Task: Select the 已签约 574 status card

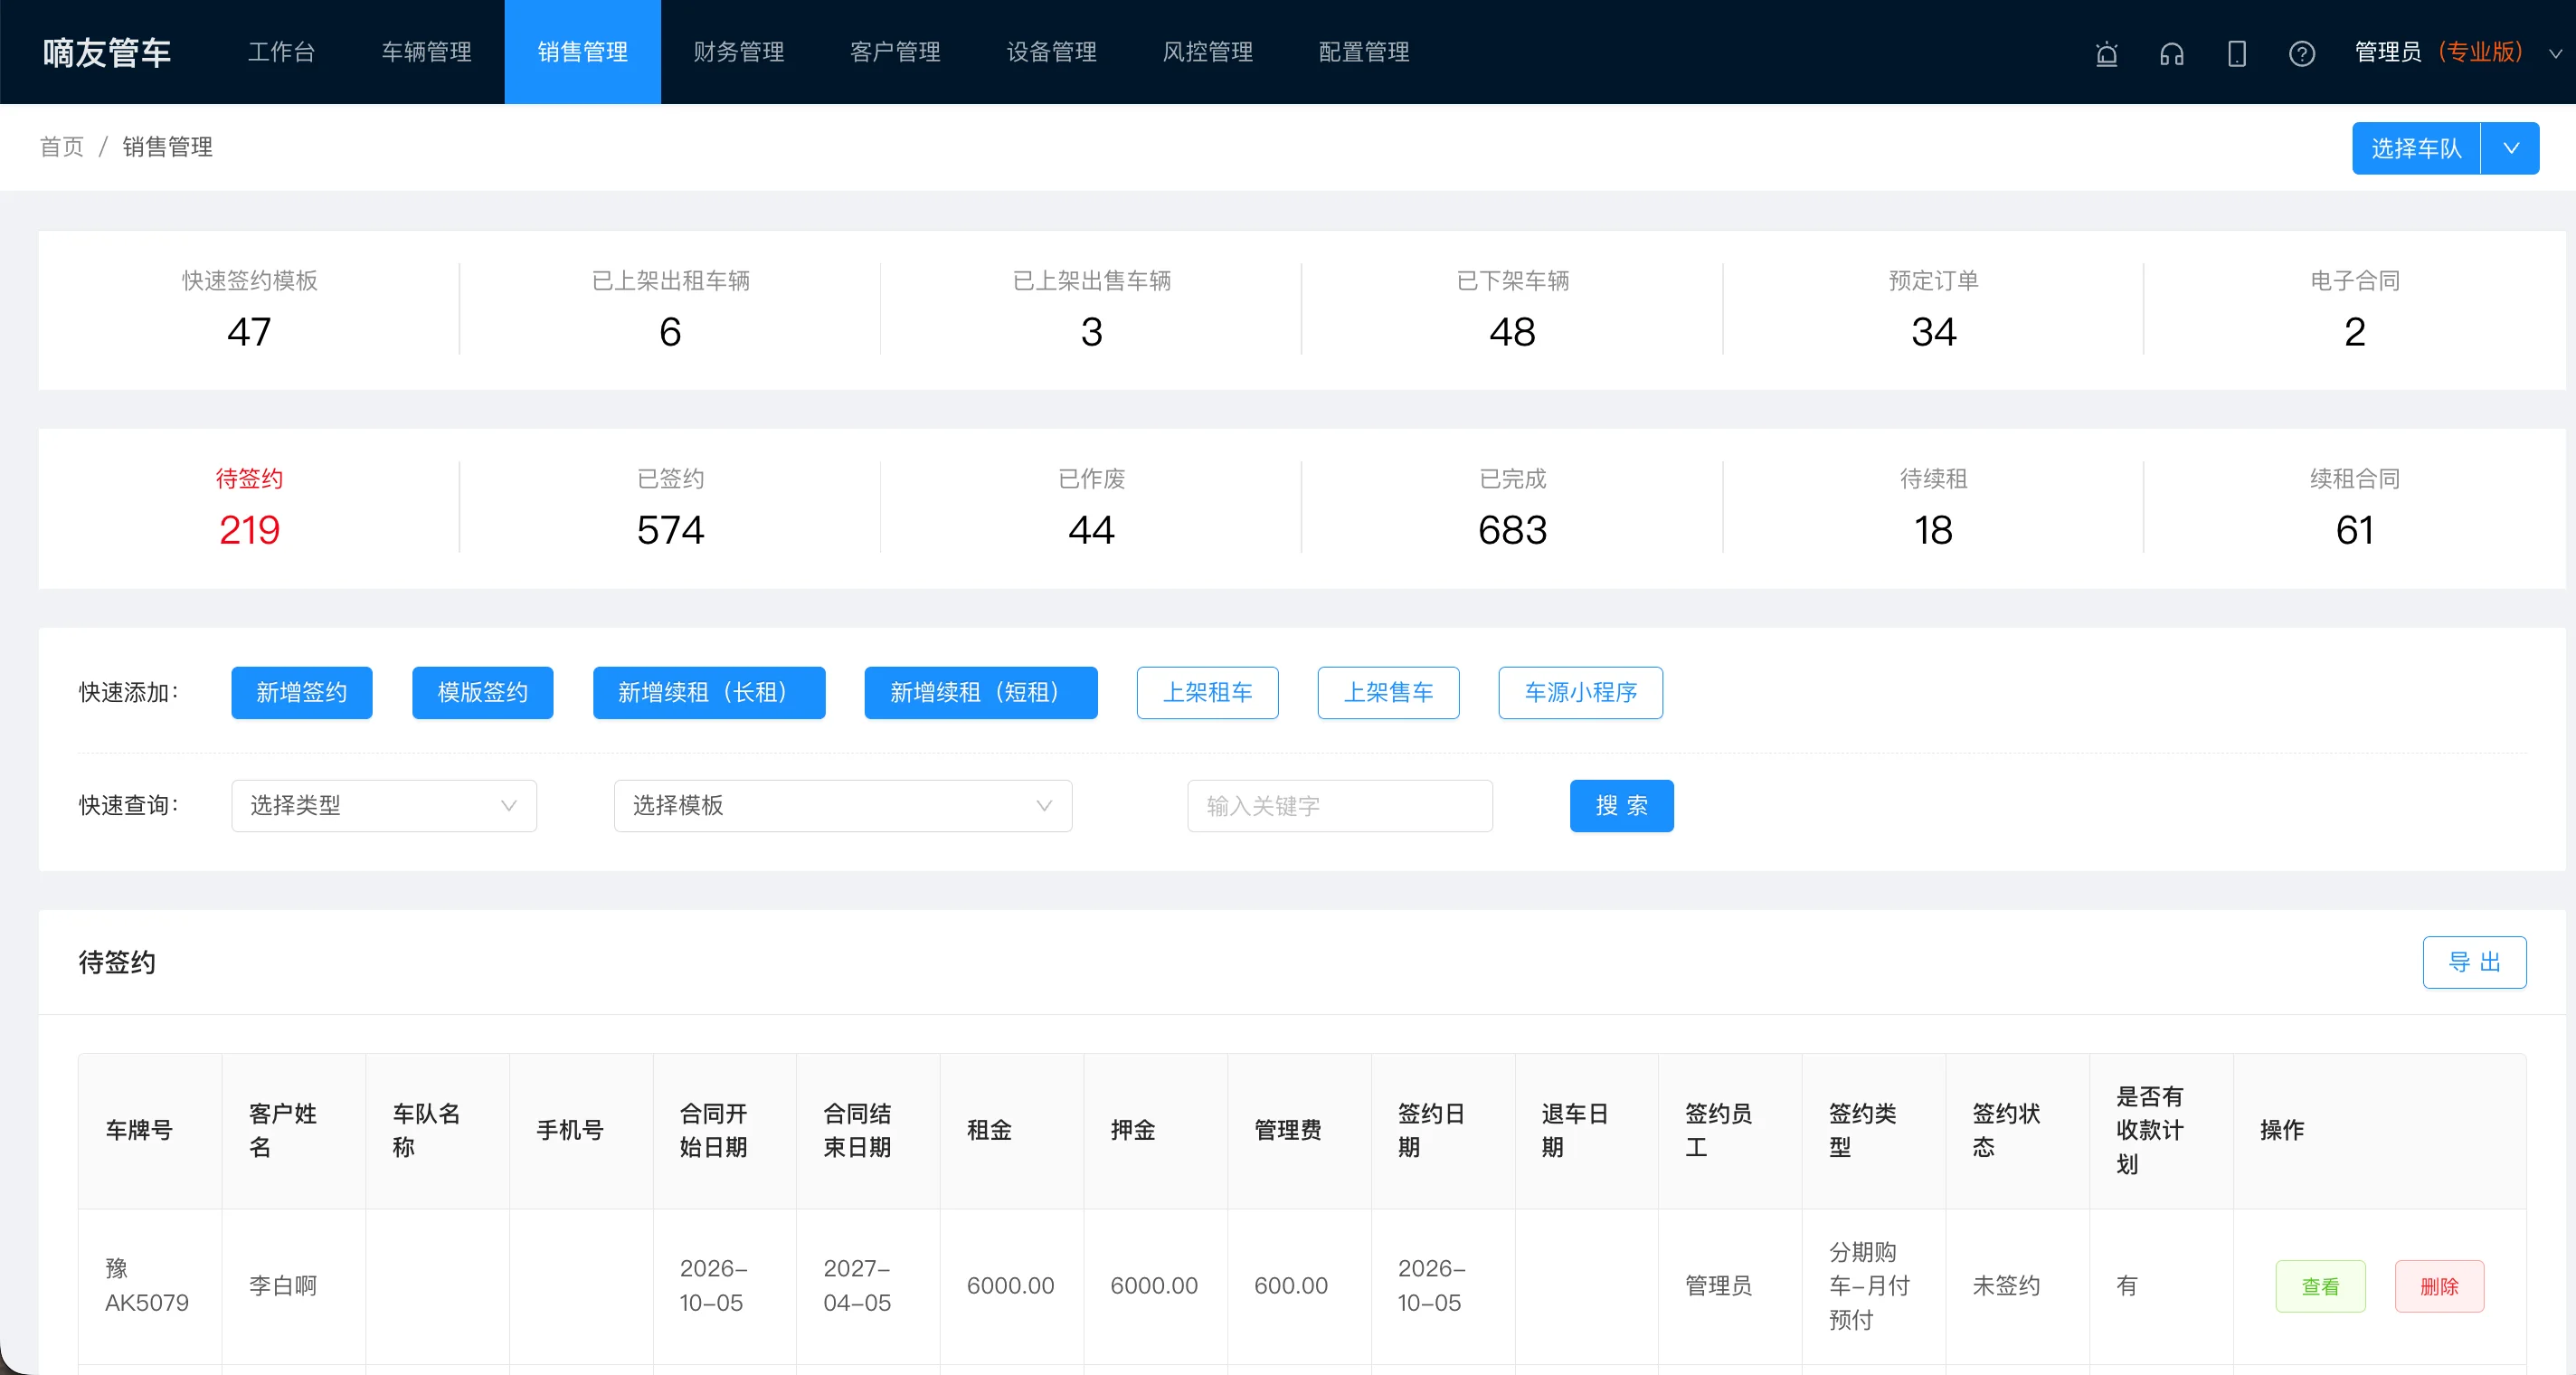Action: pyautogui.click(x=670, y=508)
